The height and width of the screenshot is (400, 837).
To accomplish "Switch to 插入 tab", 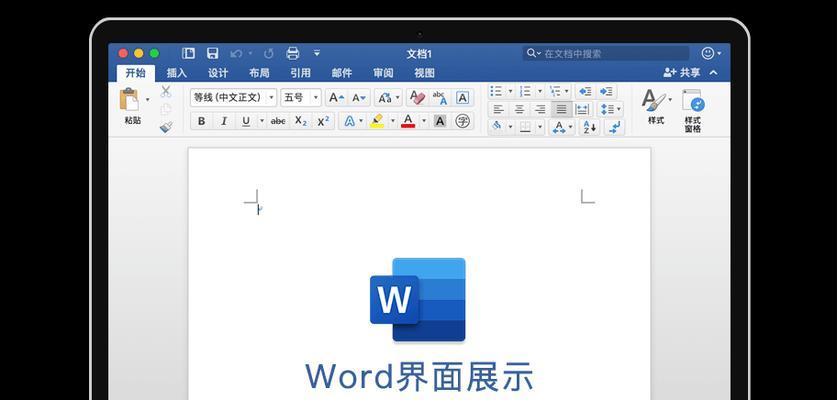I will pyautogui.click(x=177, y=73).
